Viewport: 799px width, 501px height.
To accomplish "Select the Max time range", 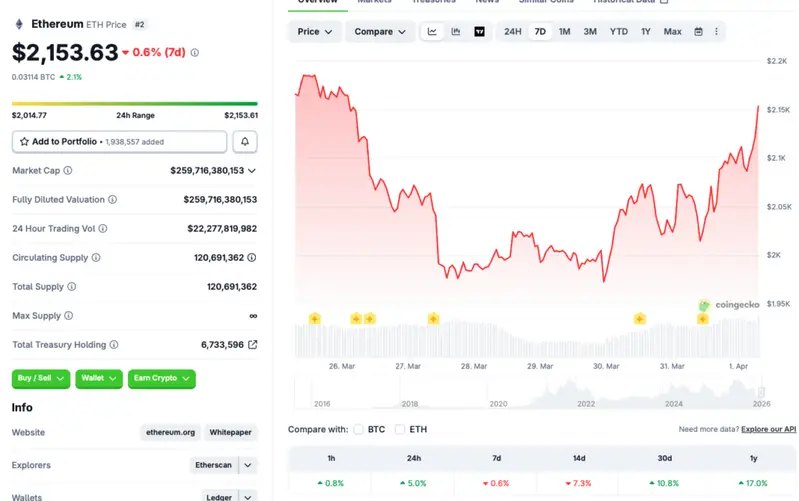I will tap(673, 32).
